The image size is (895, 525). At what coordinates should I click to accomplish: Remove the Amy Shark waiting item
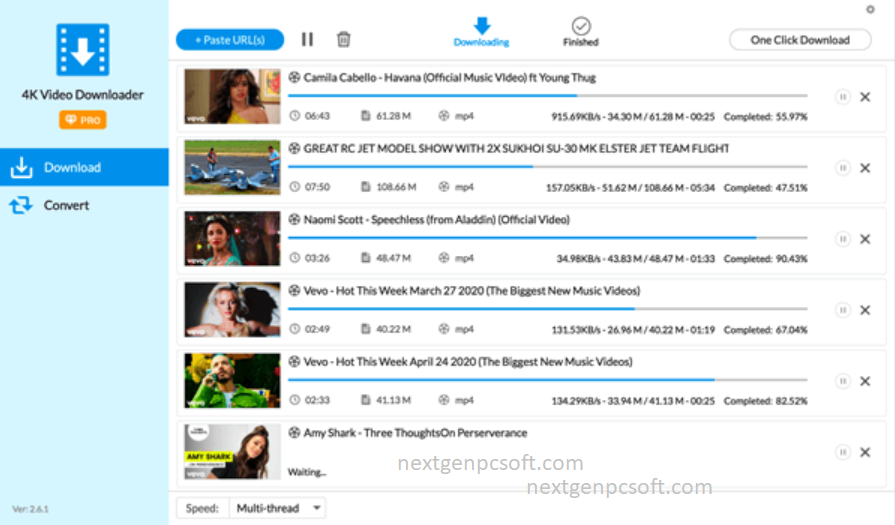[865, 452]
